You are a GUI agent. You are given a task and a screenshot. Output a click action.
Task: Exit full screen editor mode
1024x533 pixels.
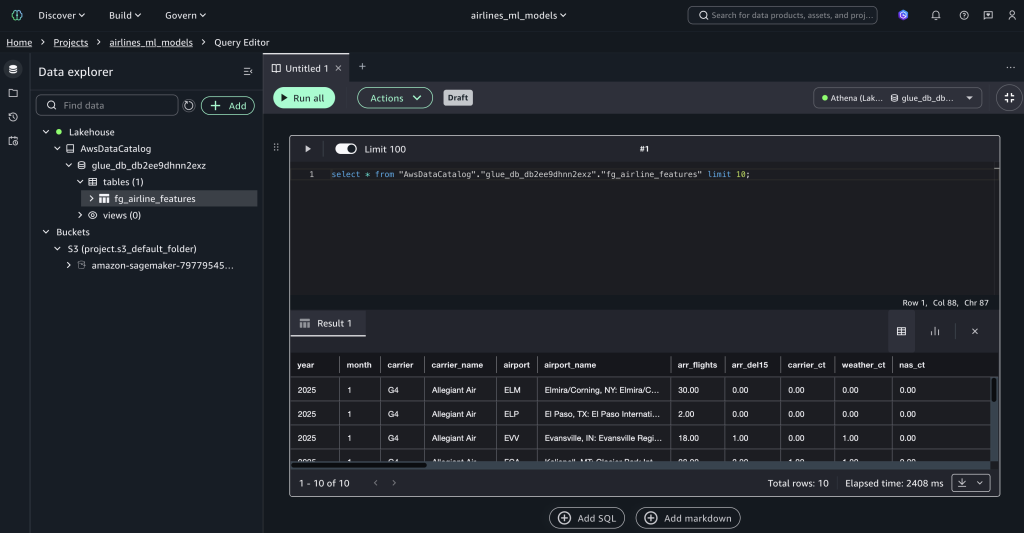[x=1009, y=98]
